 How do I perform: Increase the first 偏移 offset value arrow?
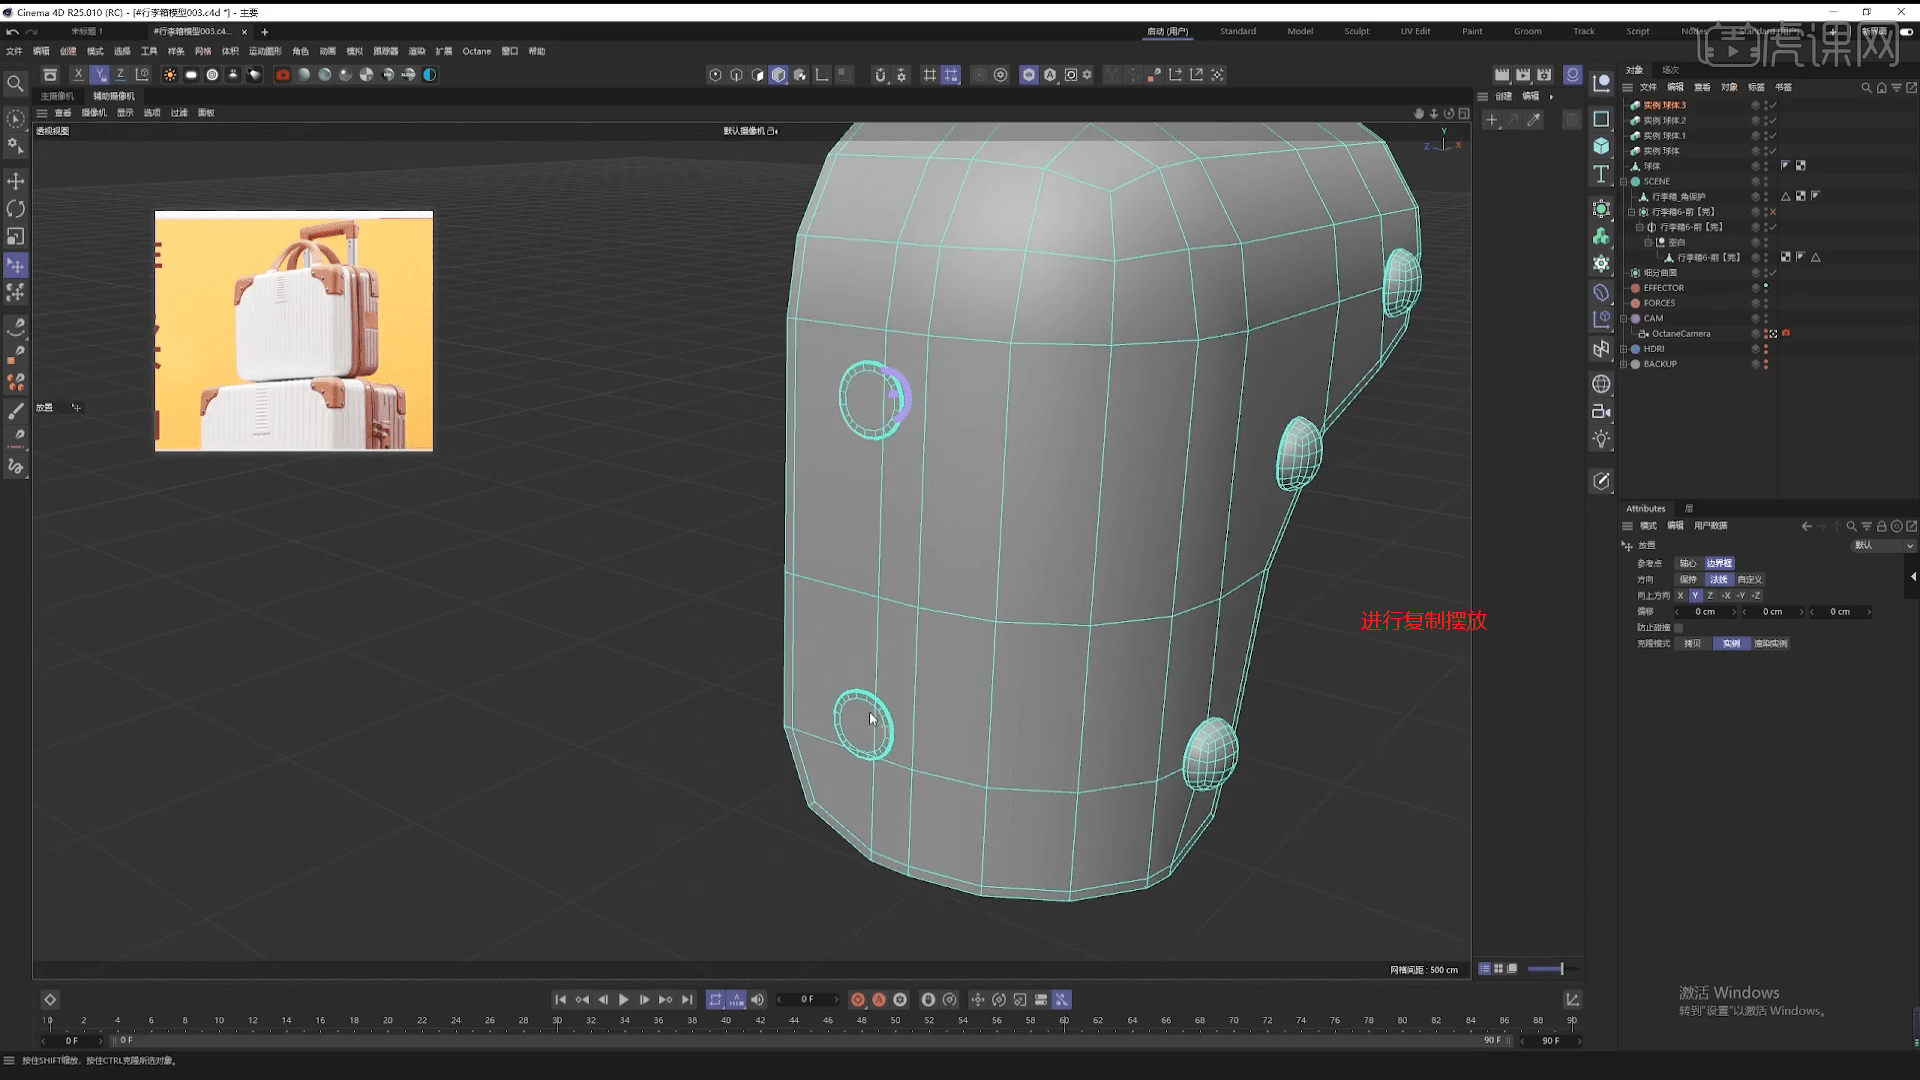point(1734,612)
